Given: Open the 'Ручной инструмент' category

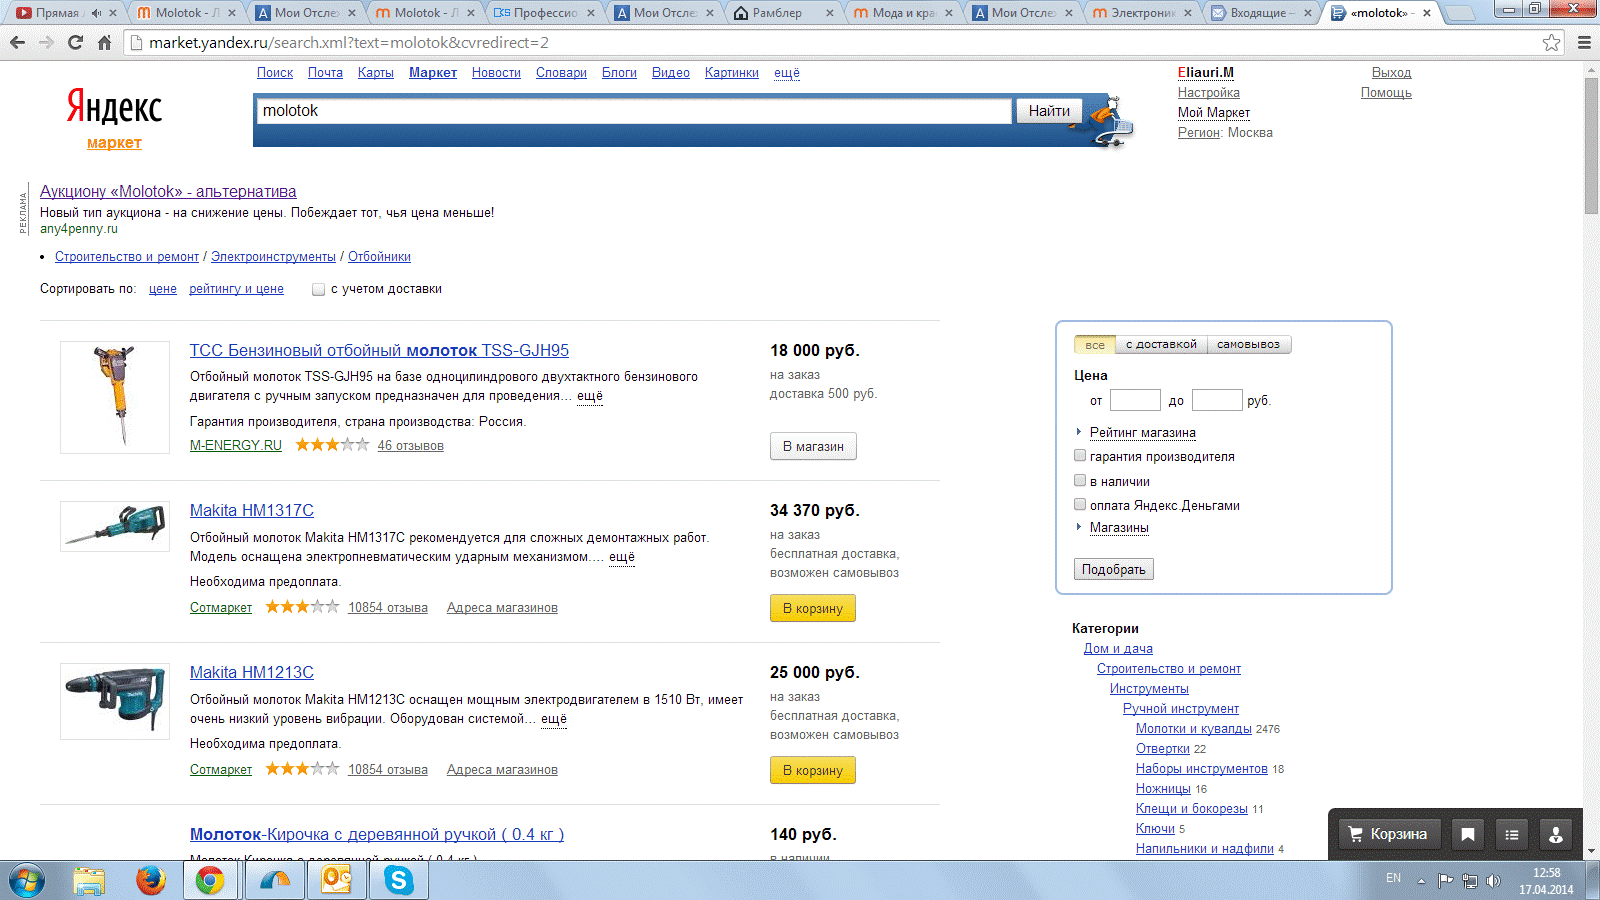Looking at the screenshot, I should click(1181, 709).
